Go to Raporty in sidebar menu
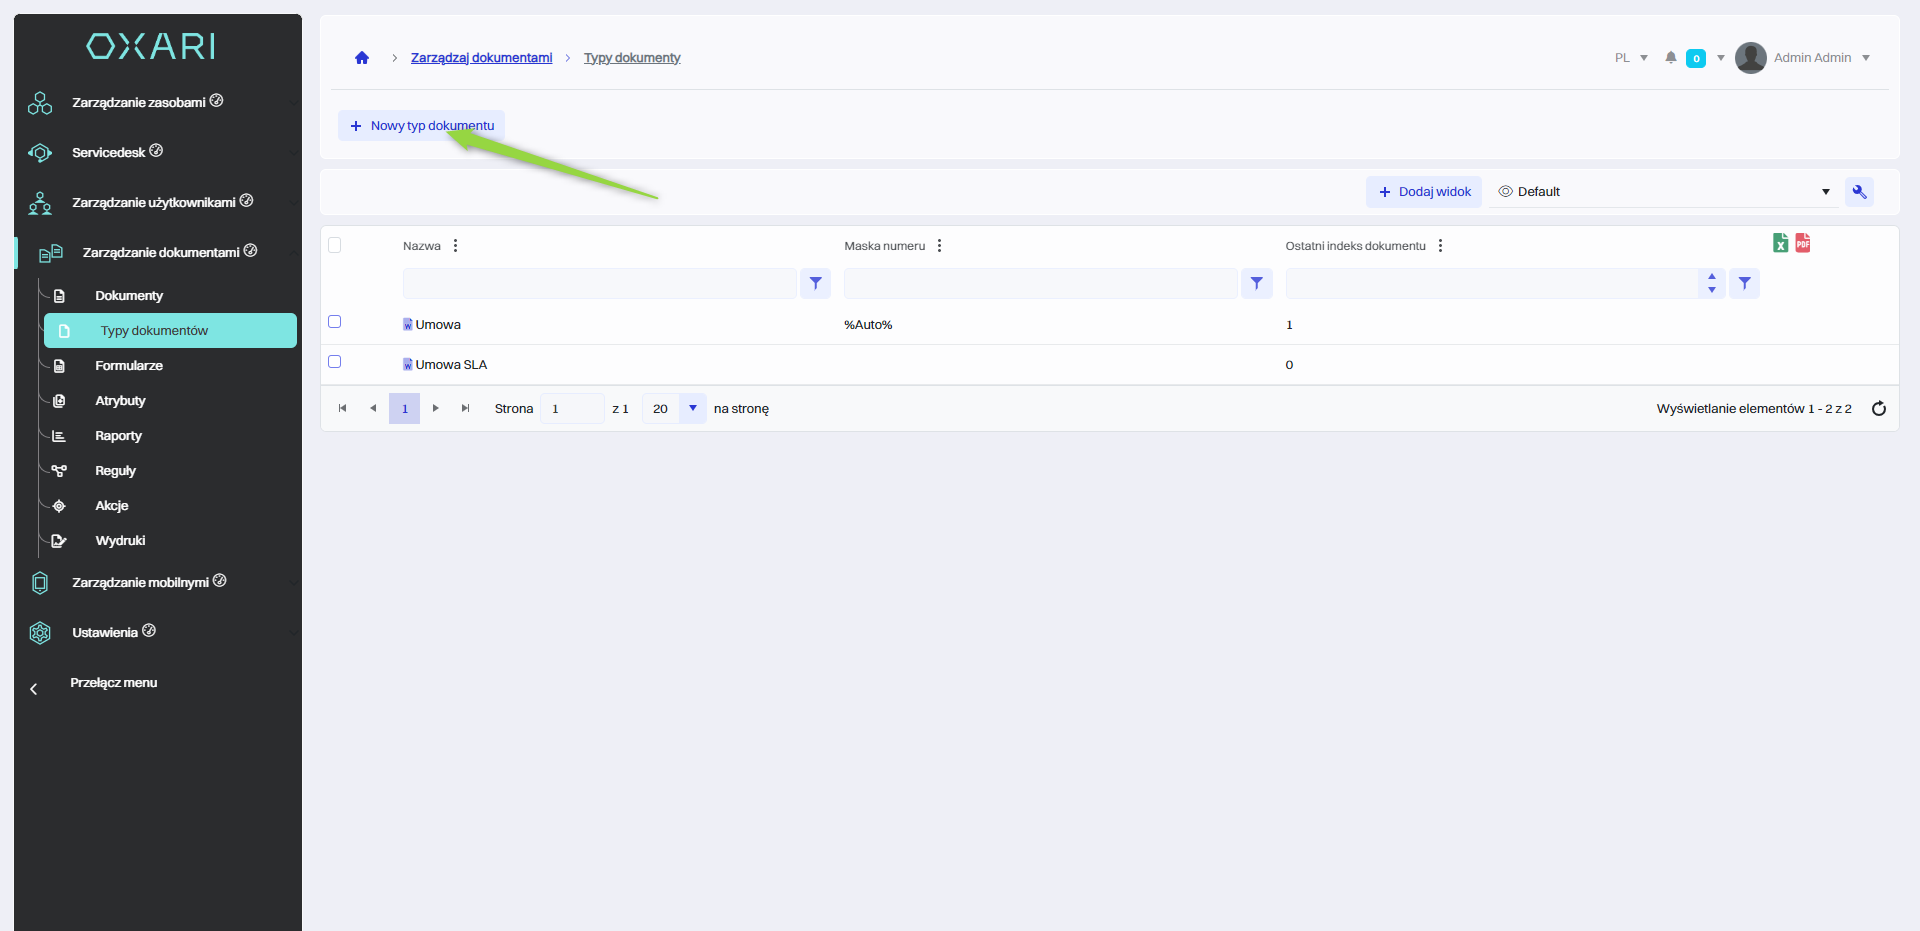 pos(118,436)
